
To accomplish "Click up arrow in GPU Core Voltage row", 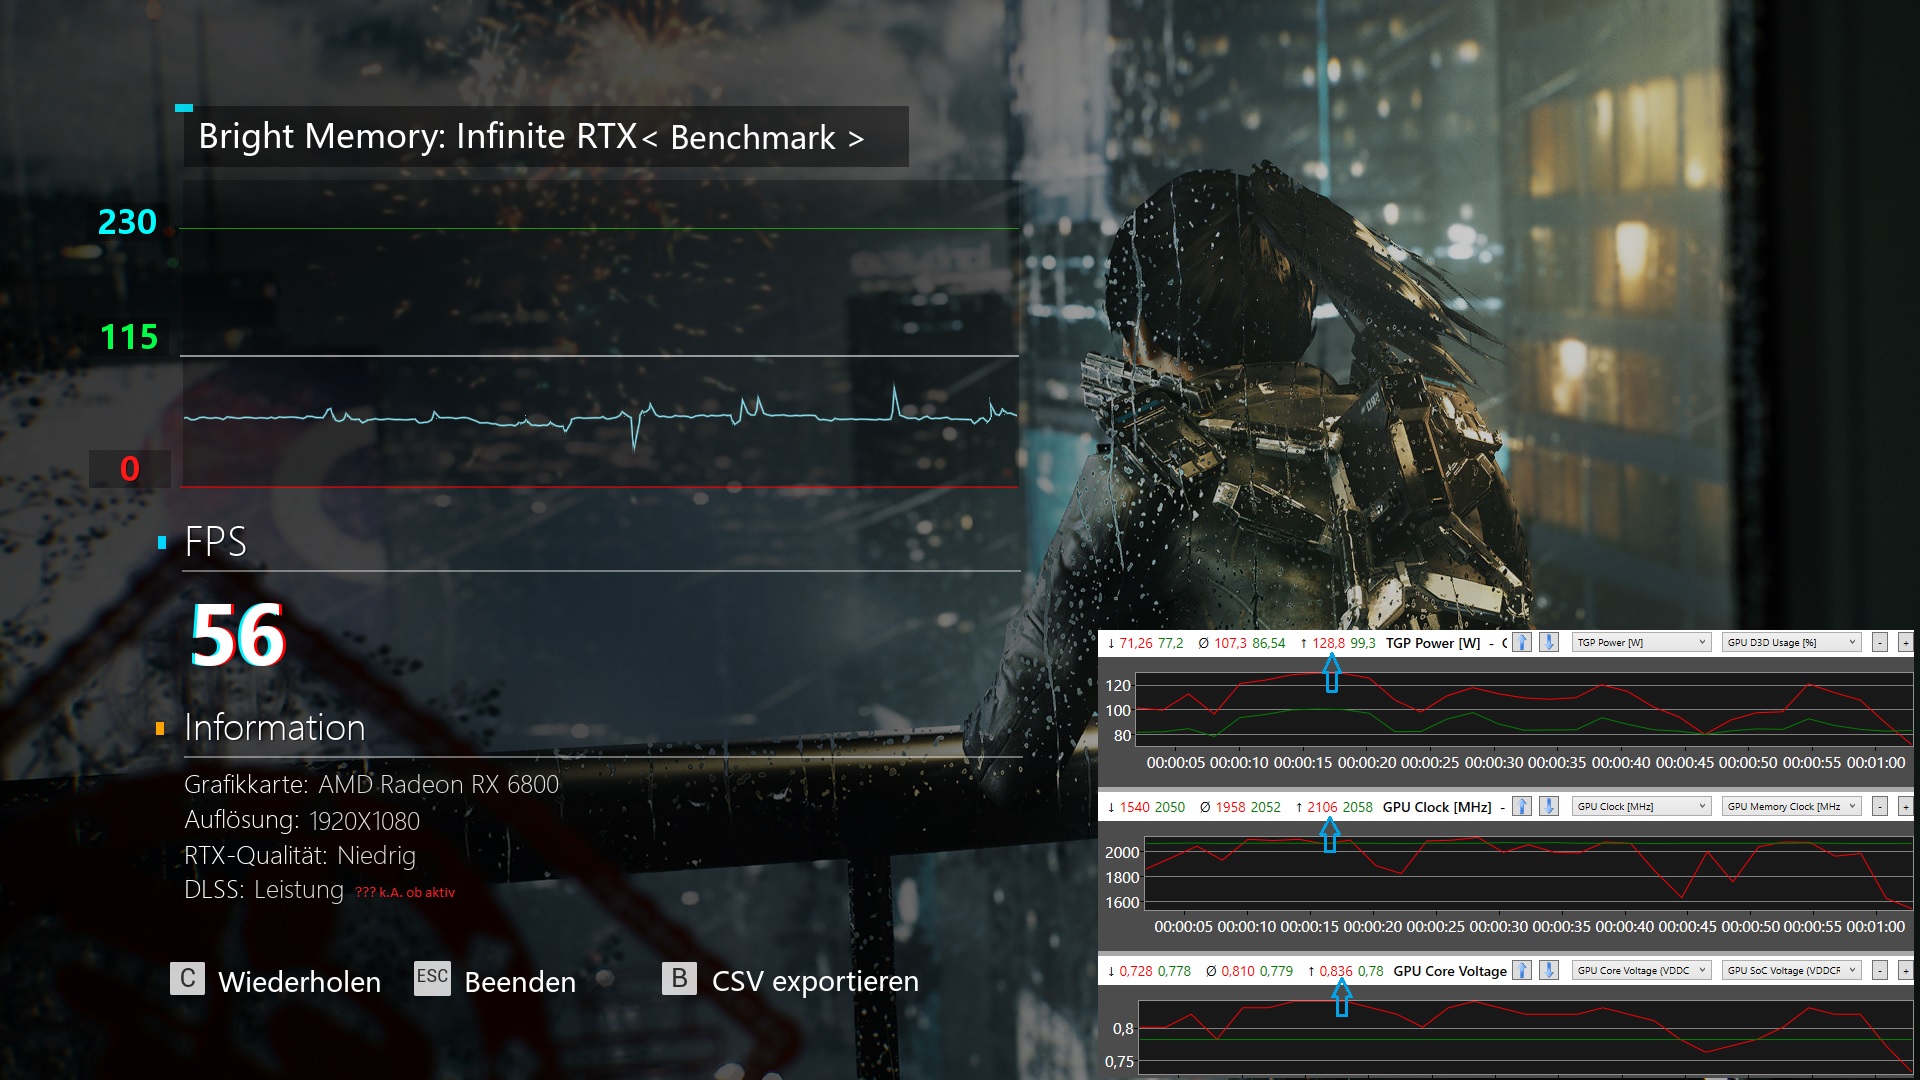I will (x=1522, y=971).
